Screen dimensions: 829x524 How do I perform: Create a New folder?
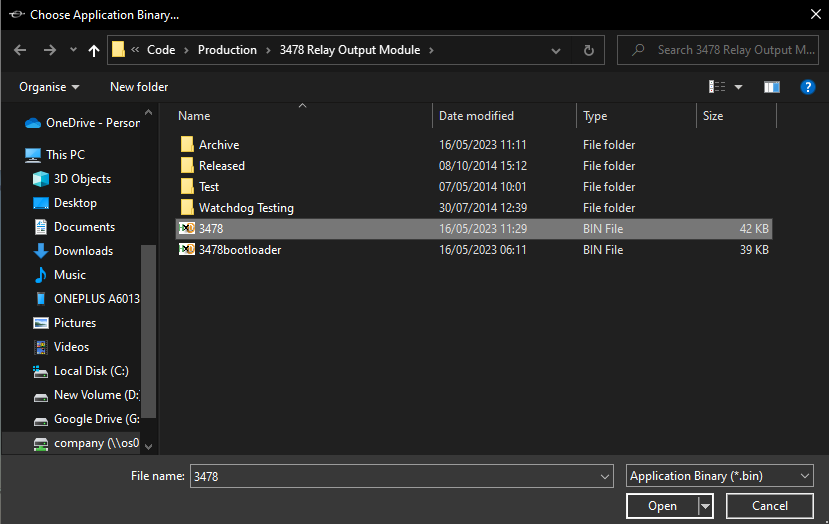(139, 87)
